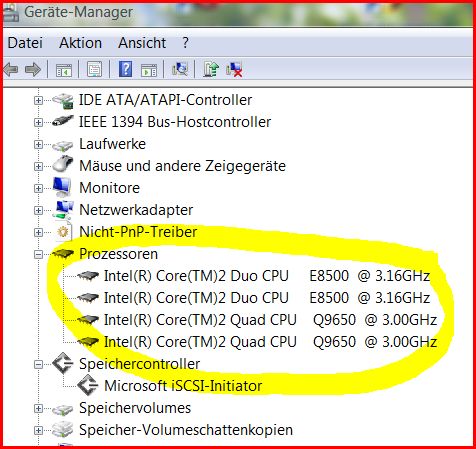
Task: Open the ? help menu
Action: tap(185, 43)
